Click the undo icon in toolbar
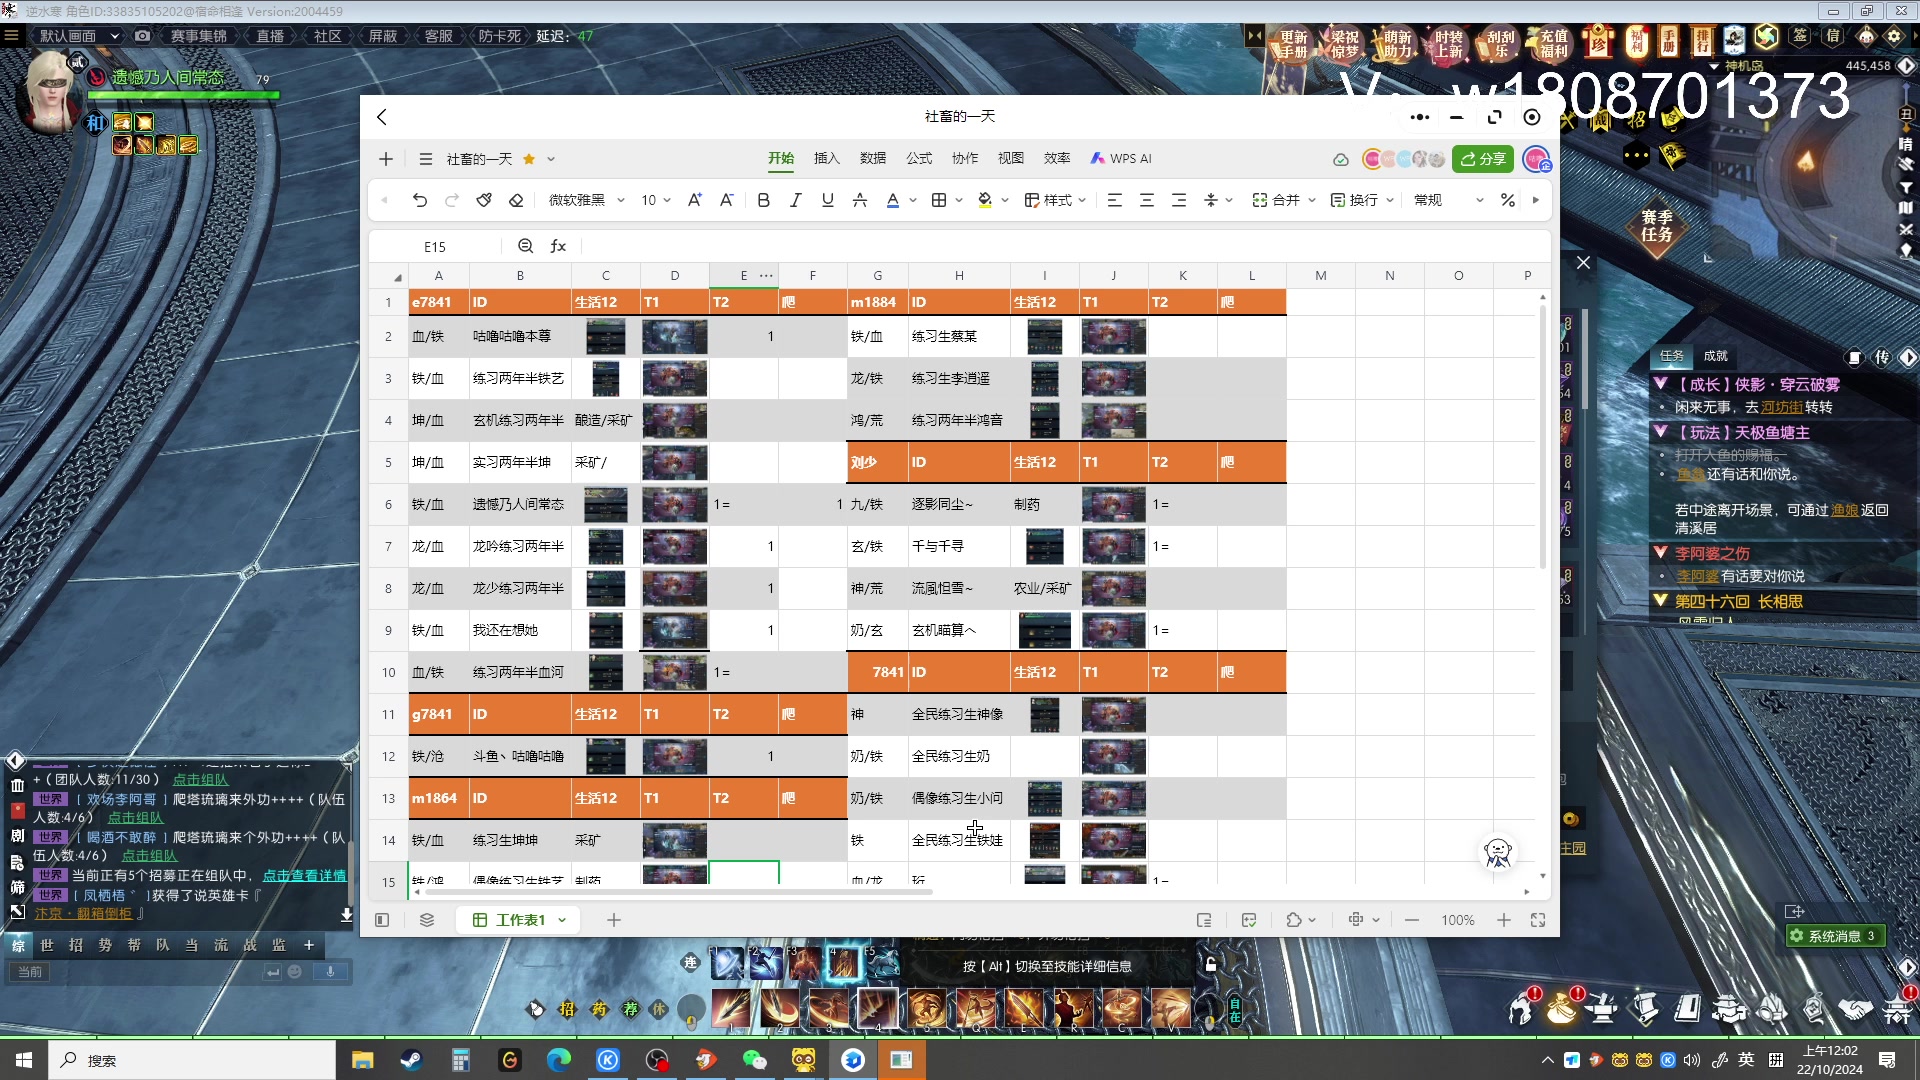This screenshot has height=1080, width=1920. click(420, 200)
